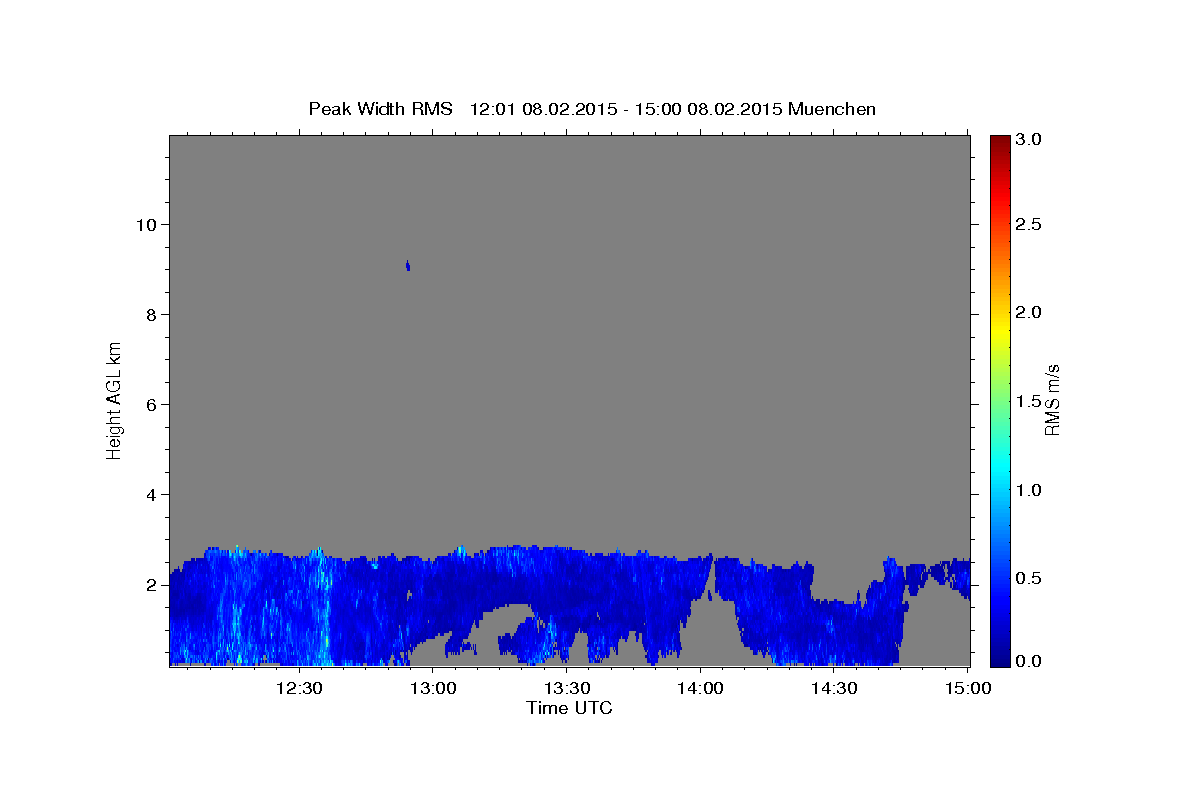The image size is (1200, 800).
Task: Click the colorbar value '0.0'
Action: tap(1029, 661)
